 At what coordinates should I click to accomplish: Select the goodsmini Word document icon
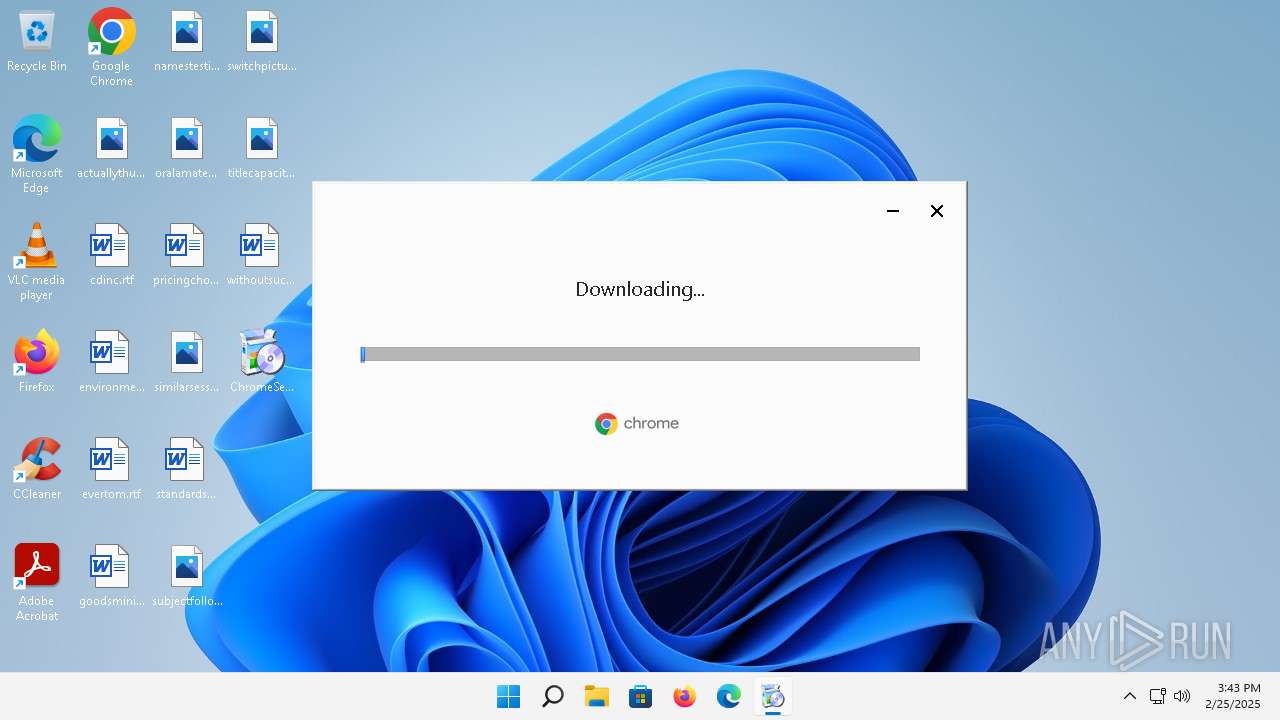111,576
